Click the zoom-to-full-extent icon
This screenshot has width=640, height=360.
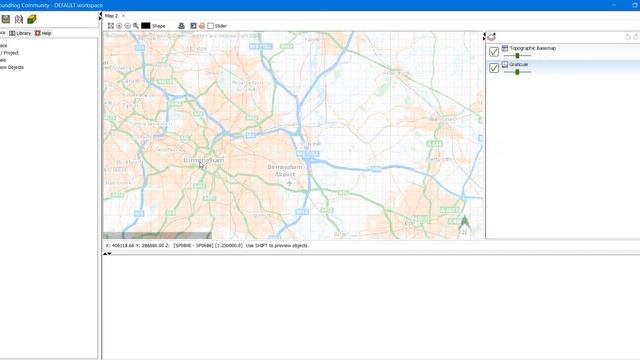(111, 26)
